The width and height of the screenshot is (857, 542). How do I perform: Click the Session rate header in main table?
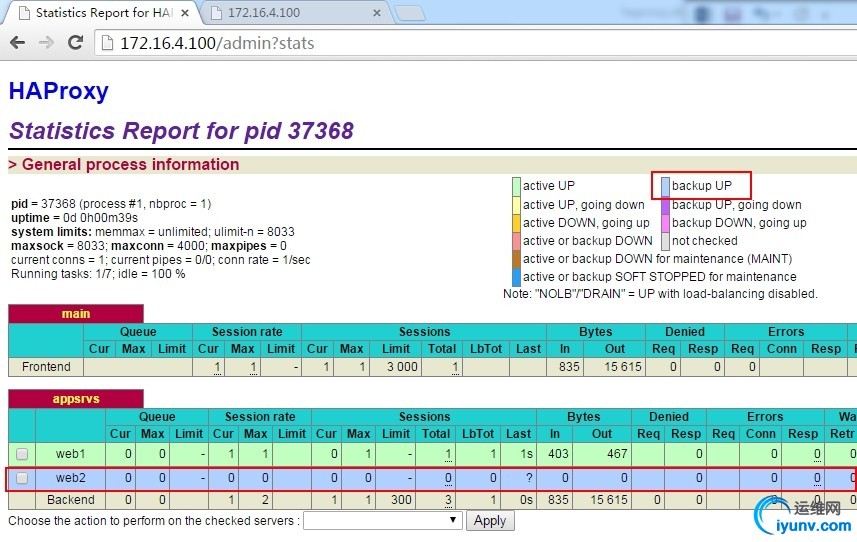click(x=247, y=332)
